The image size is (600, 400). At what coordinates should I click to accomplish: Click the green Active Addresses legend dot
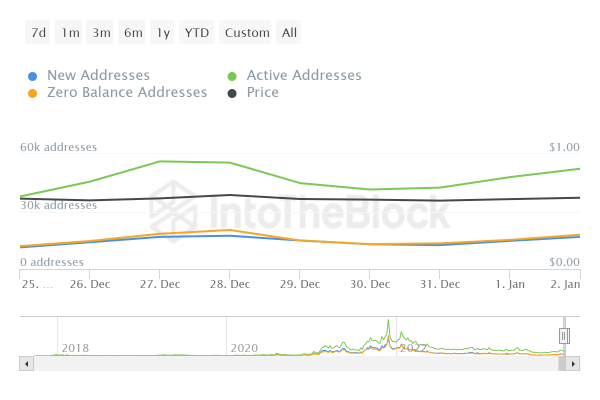tap(233, 76)
